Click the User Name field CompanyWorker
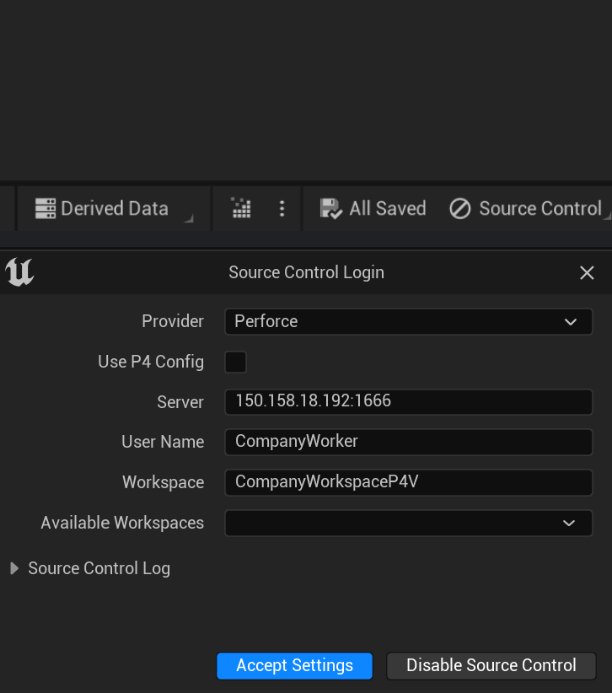This screenshot has height=693, width=612. pos(408,442)
